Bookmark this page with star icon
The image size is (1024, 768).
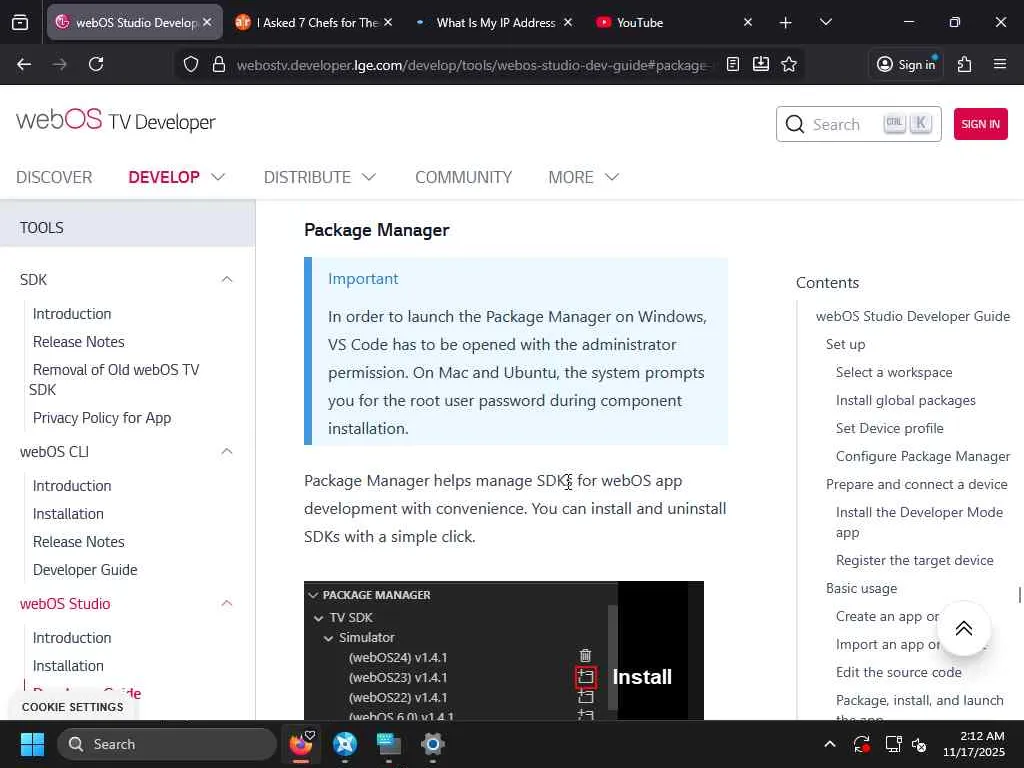point(789,64)
